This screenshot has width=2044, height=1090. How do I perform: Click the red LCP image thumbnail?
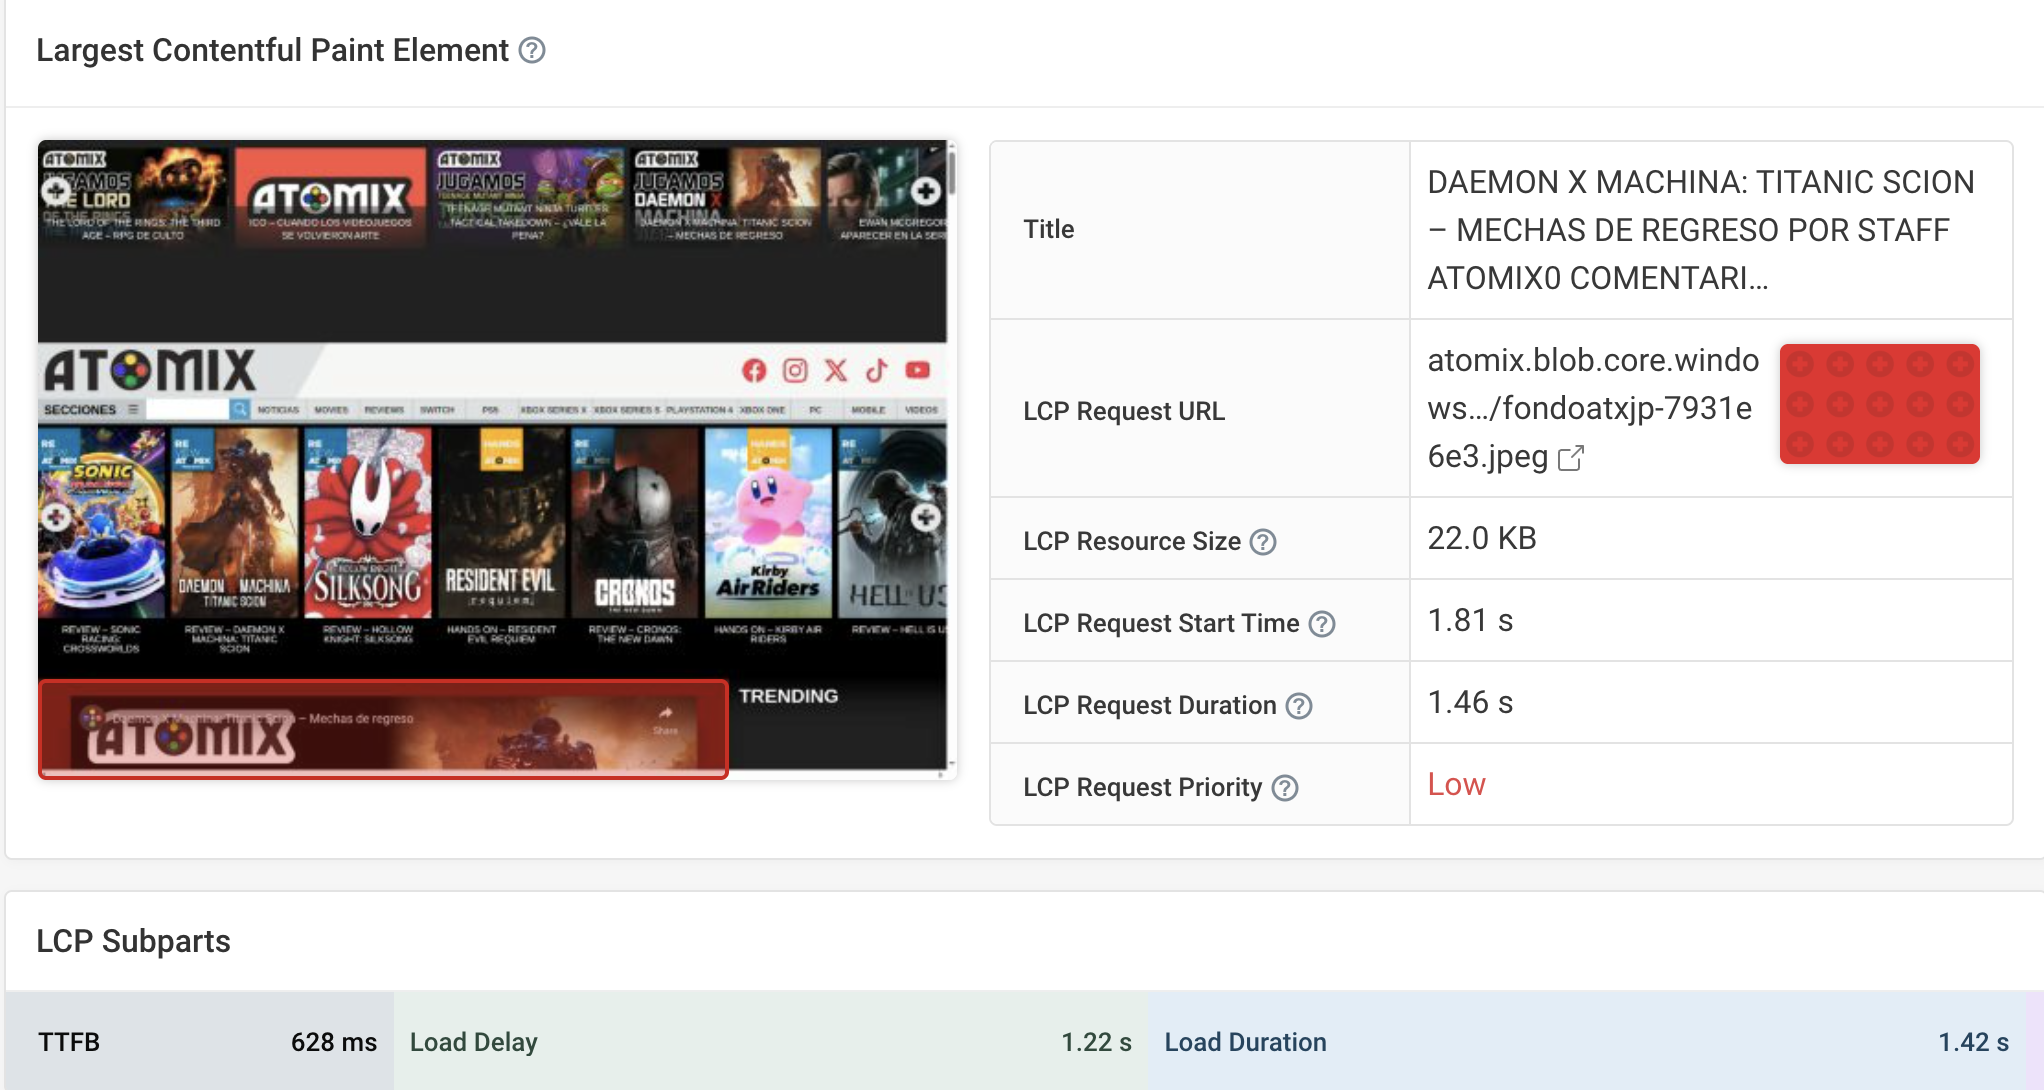point(1880,404)
